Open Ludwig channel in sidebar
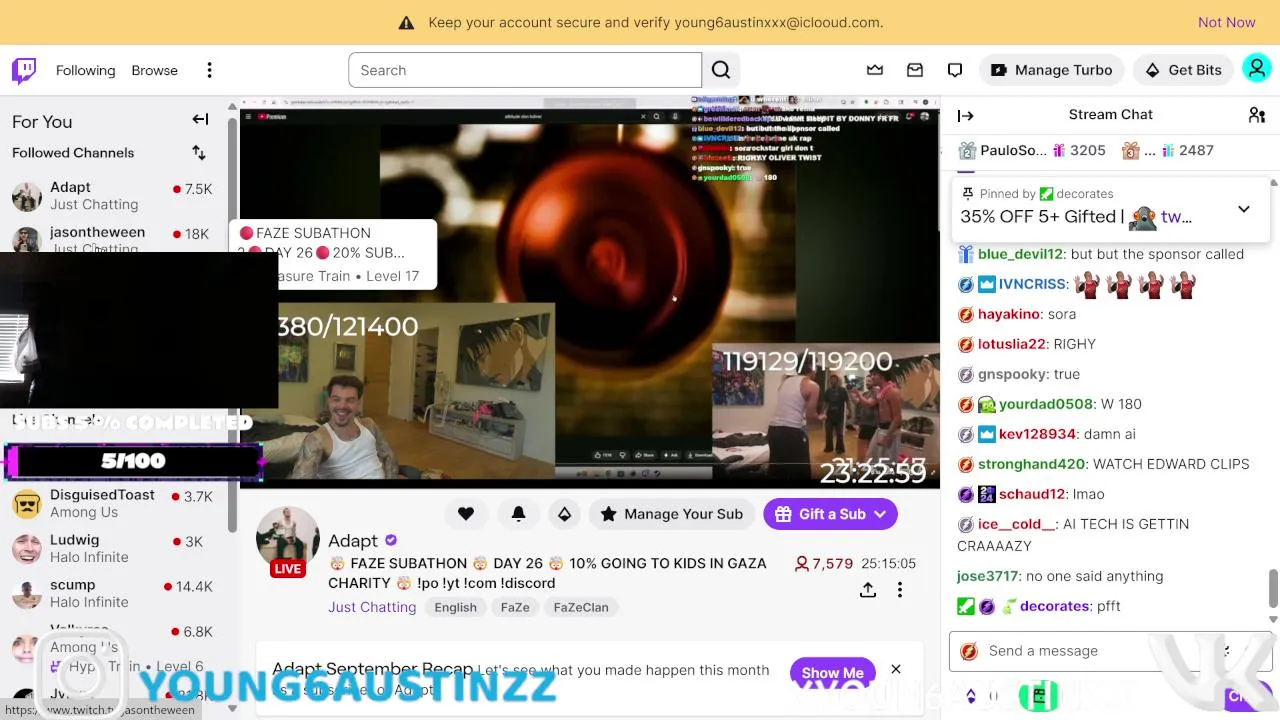Screen dimensions: 1280x720 pos(112,548)
